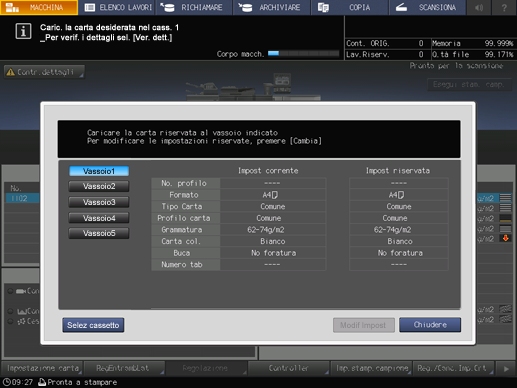Click right arrow in bottom bar

pos(506,369)
